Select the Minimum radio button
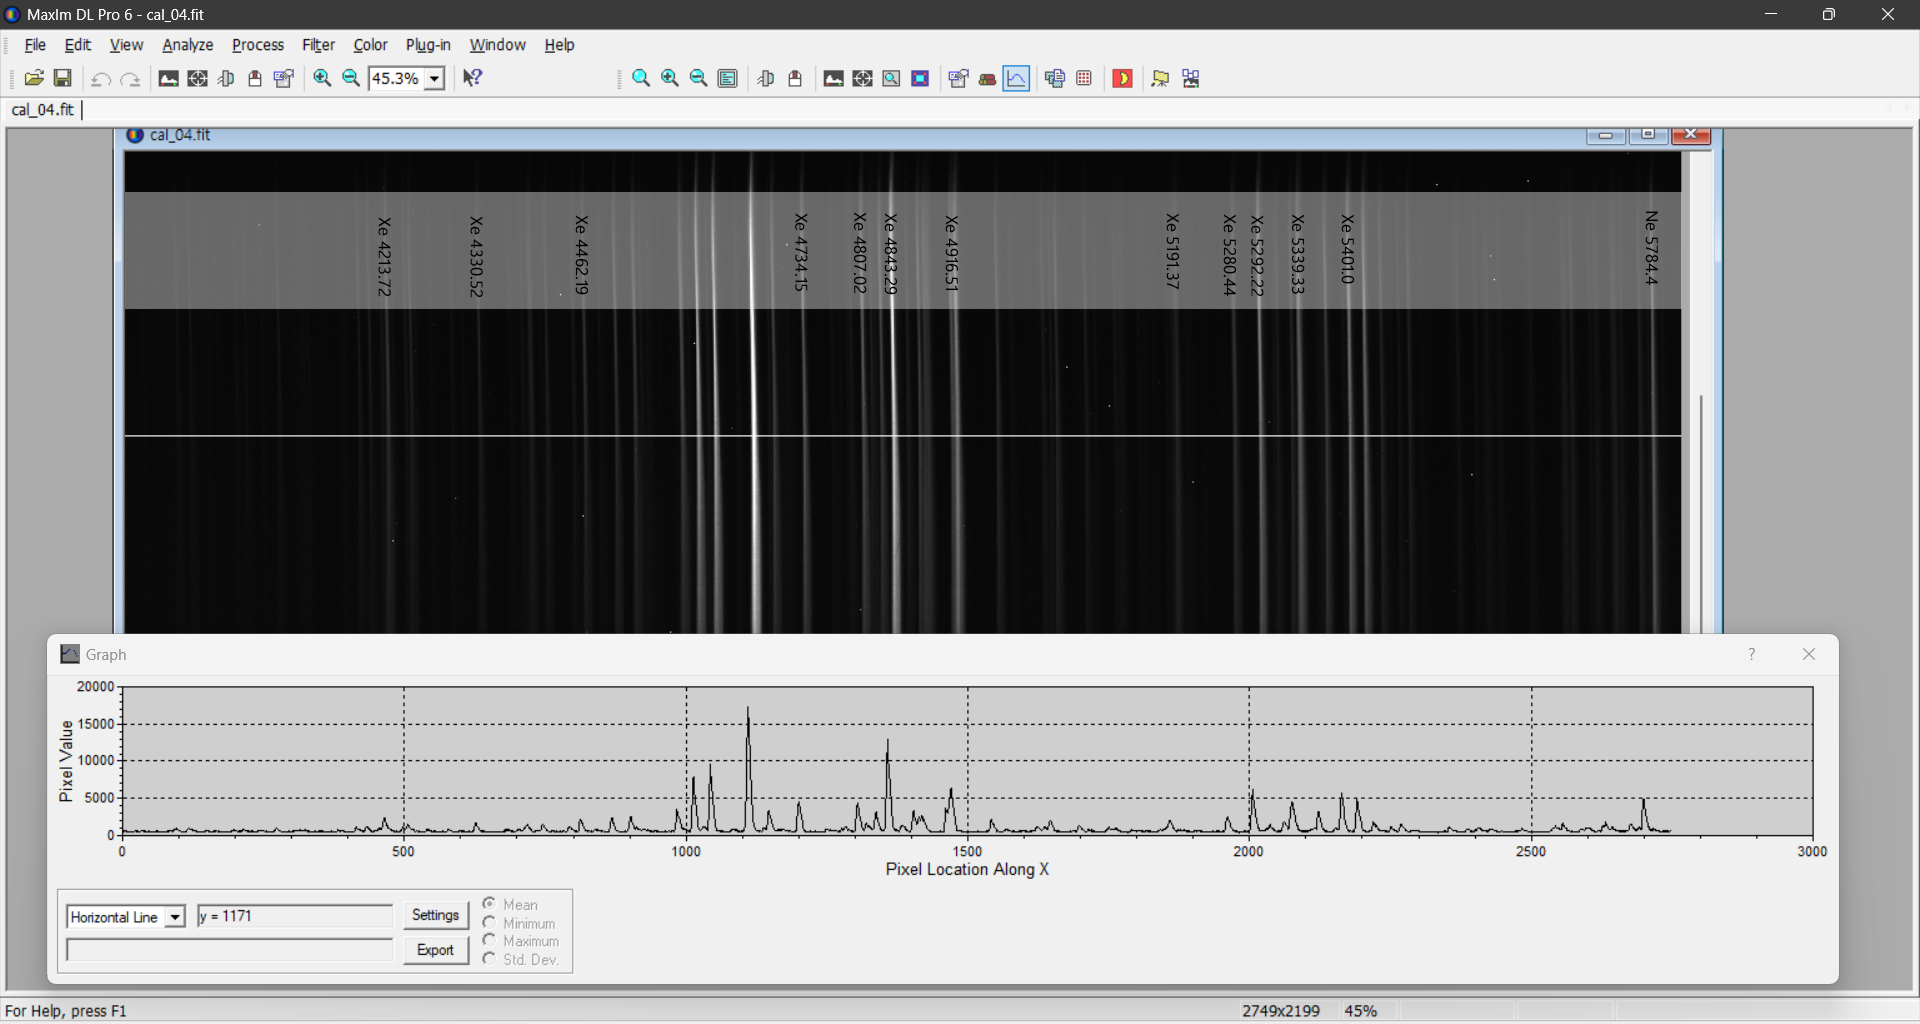 pos(489,923)
